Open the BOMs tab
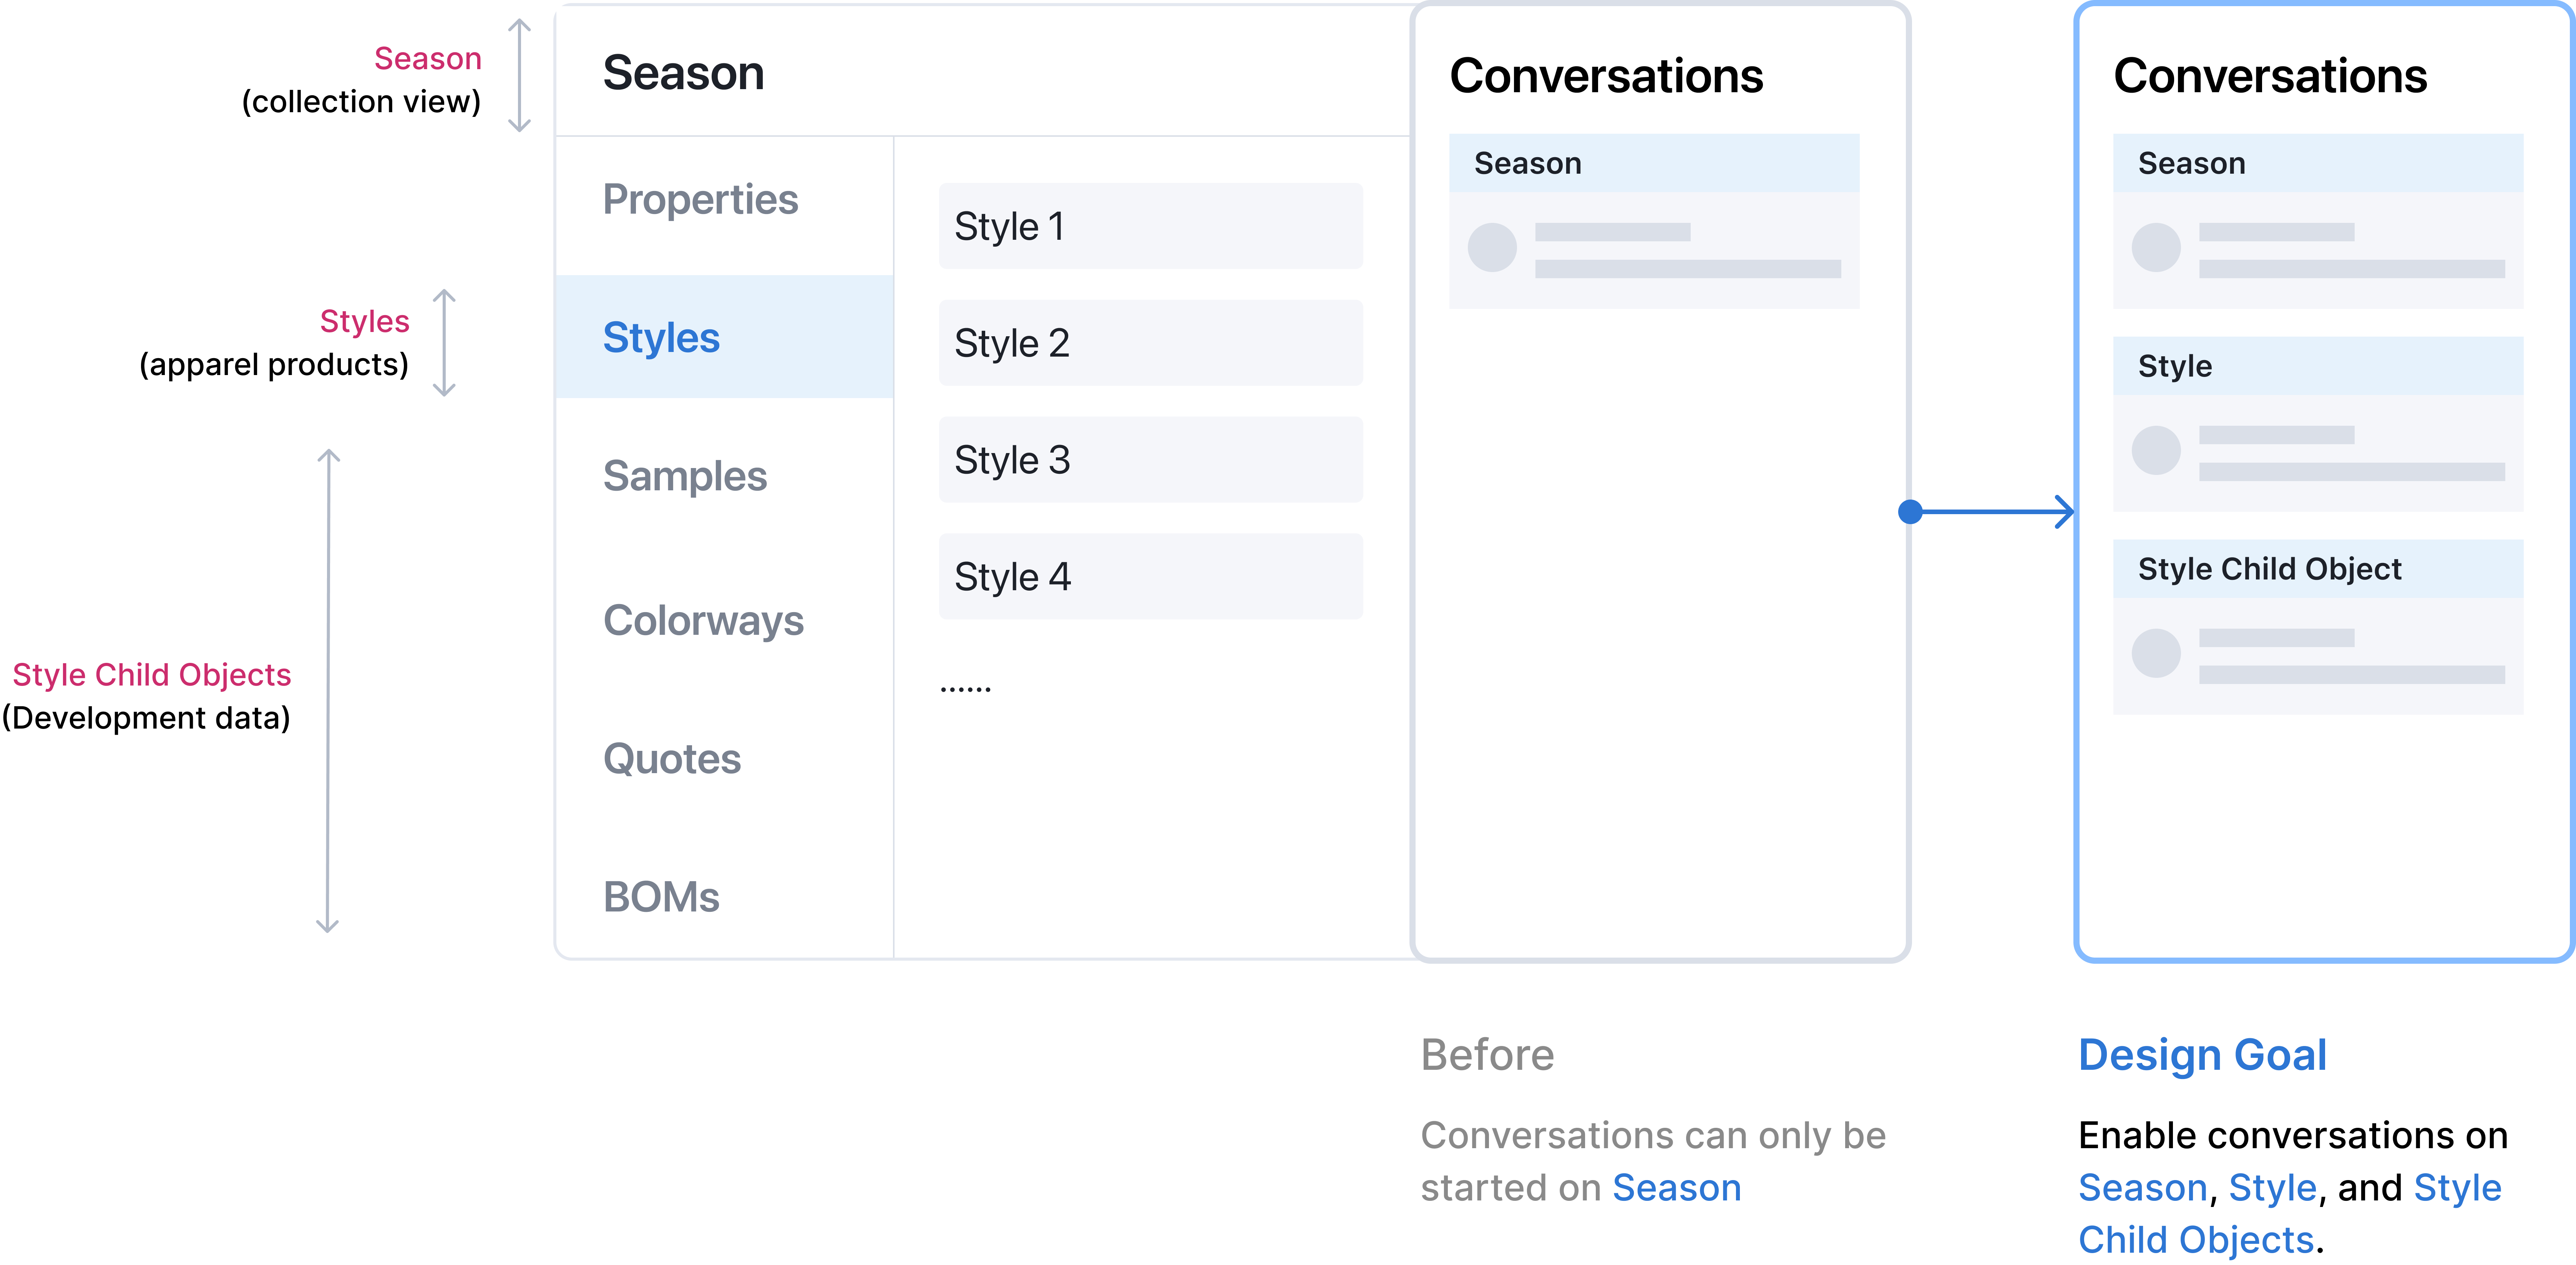 point(661,897)
